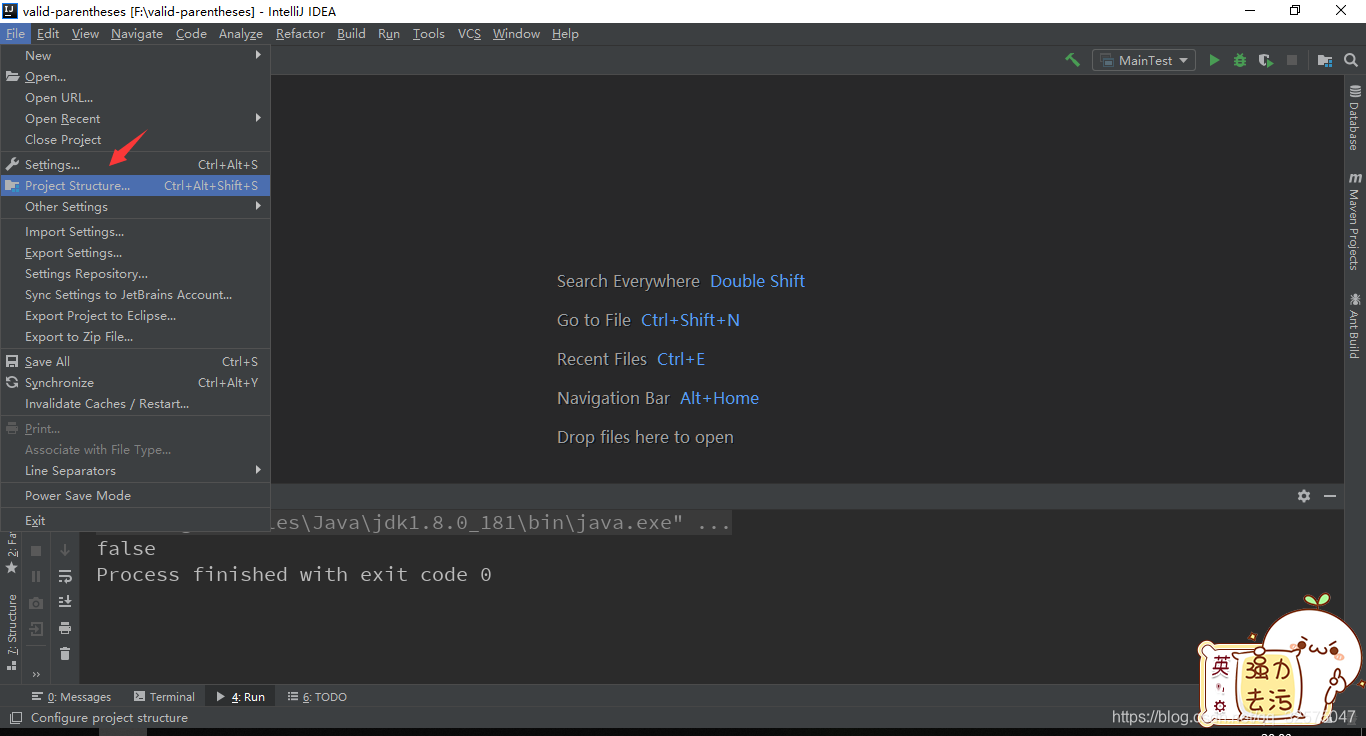Run MainTest with coverage icon
Image resolution: width=1366 pixels, height=736 pixels.
tap(1266, 60)
